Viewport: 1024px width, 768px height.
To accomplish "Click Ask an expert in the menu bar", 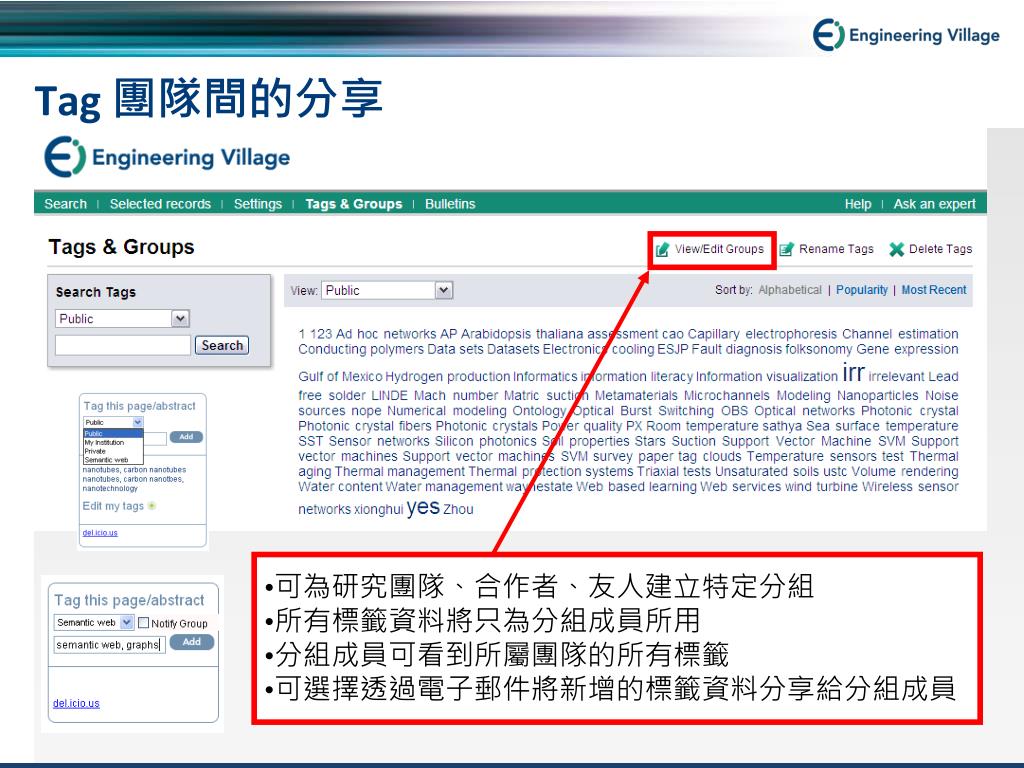I will point(935,204).
